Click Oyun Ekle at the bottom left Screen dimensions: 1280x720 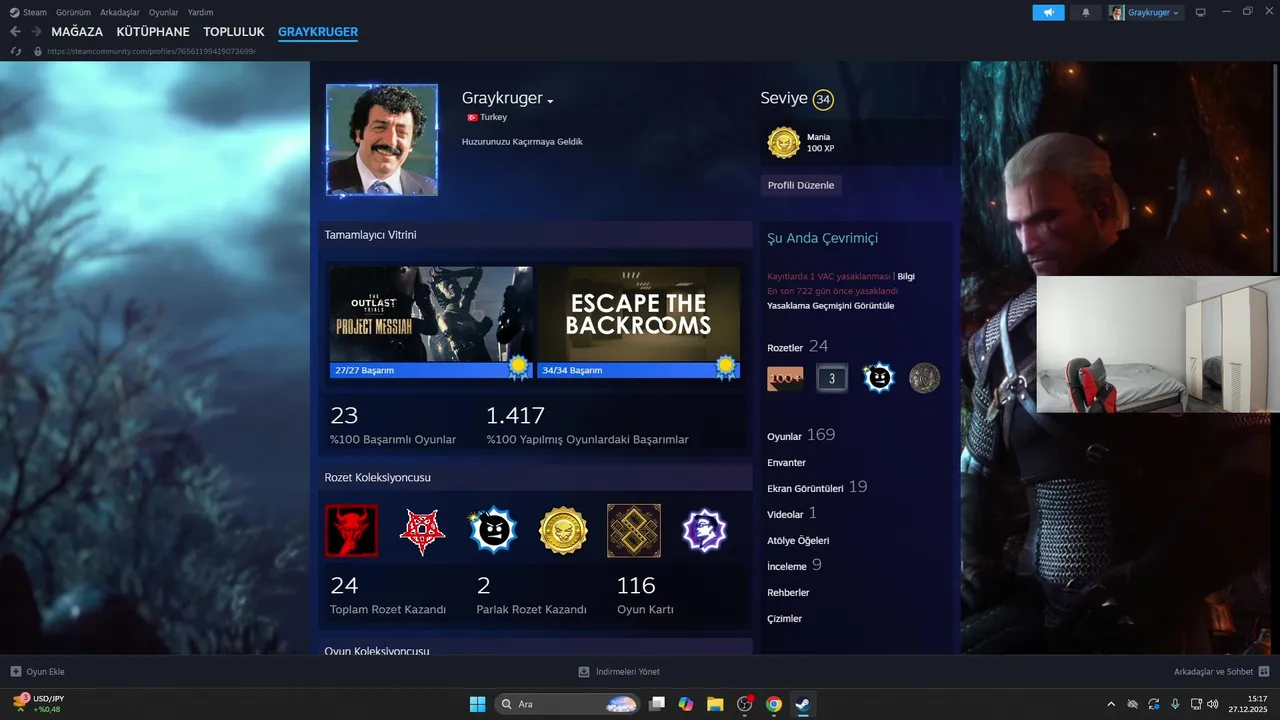pyautogui.click(x=38, y=672)
